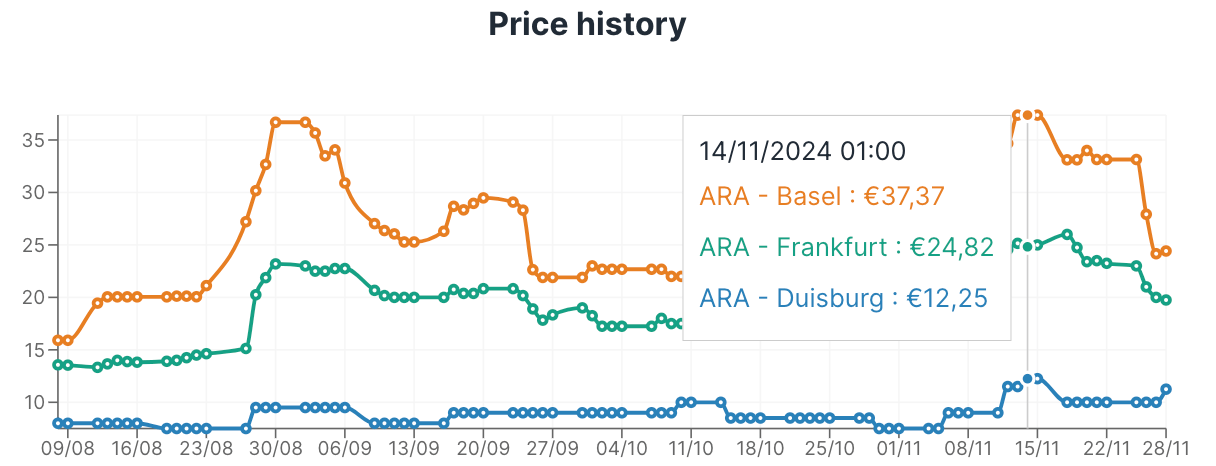Click the 10 value label on y-axis

[x=33, y=402]
